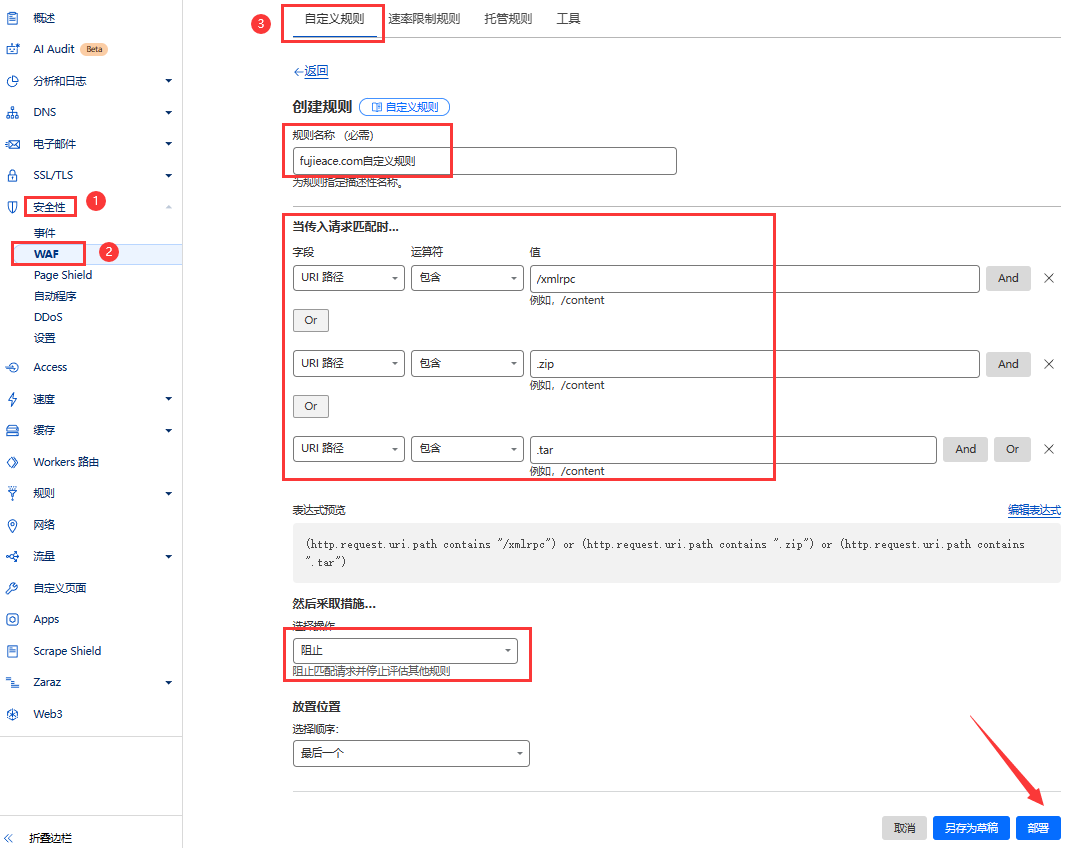
Task: Click the rule name input field
Action: coord(485,161)
